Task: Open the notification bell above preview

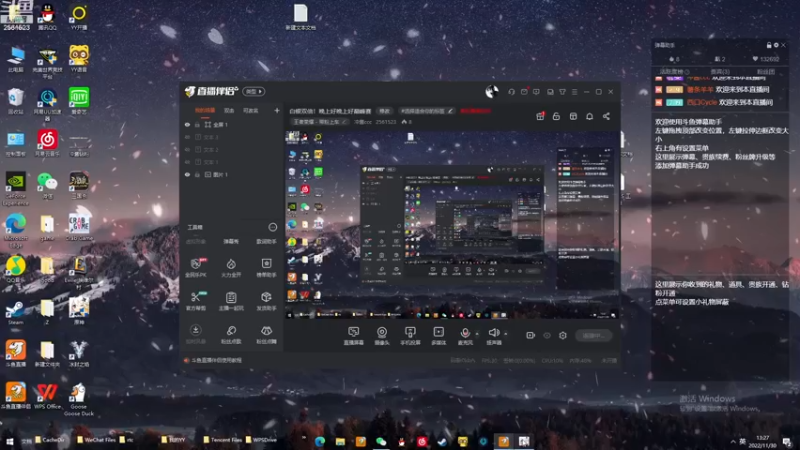Action: pos(589,116)
